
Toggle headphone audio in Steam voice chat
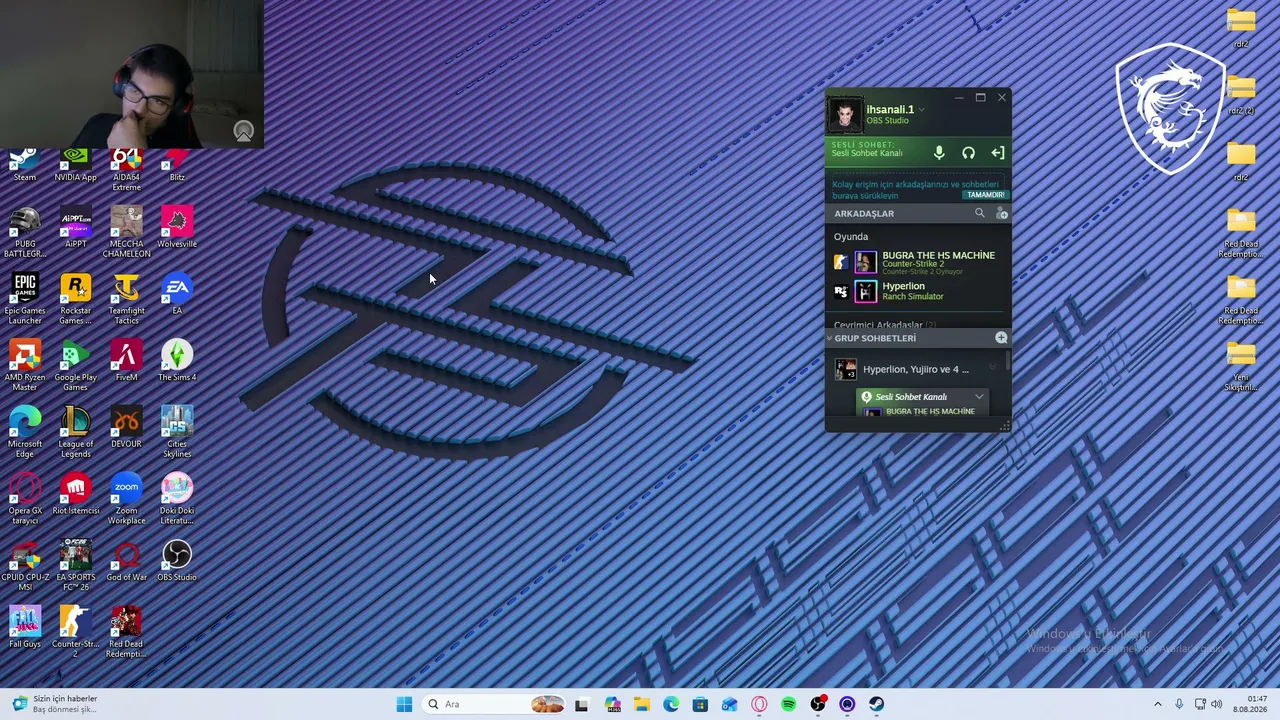(x=968, y=152)
